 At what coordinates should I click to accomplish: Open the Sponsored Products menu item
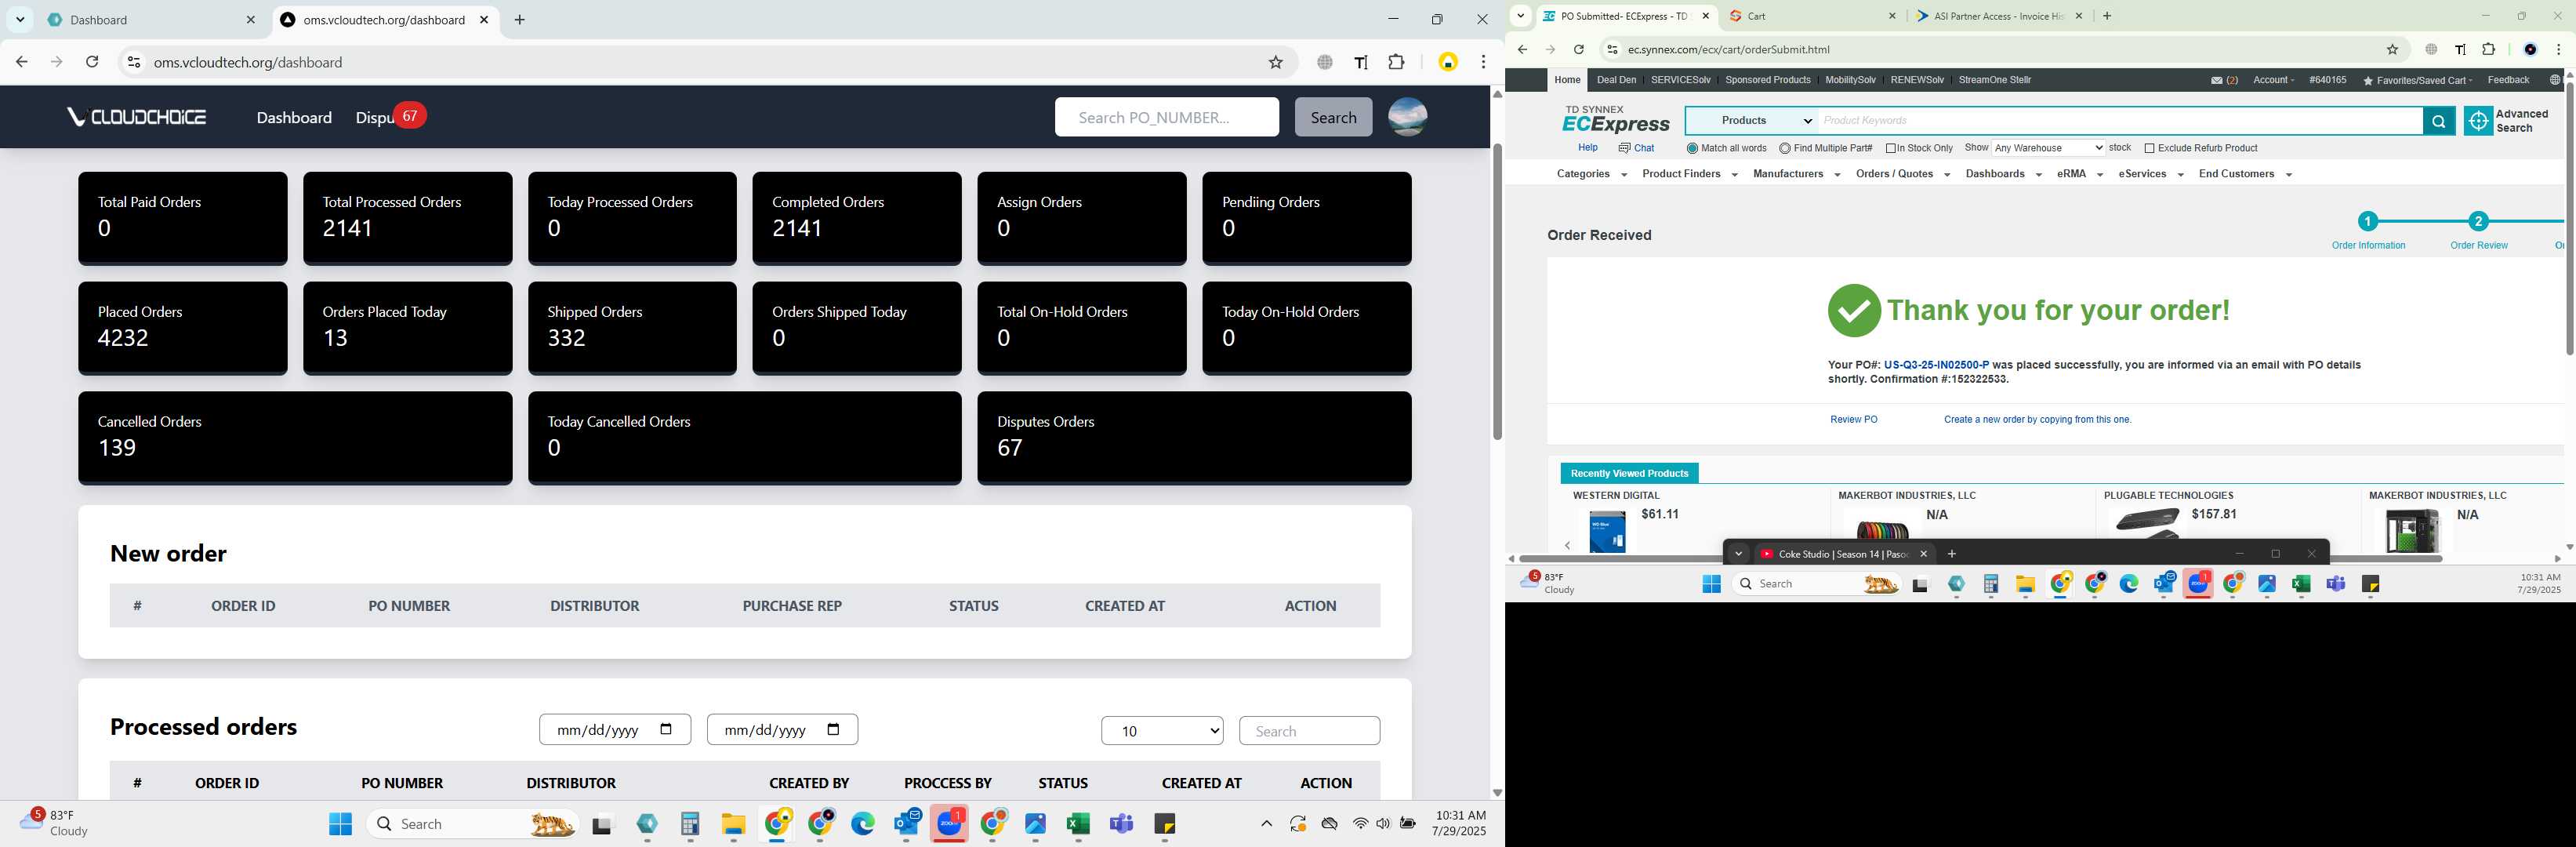(1767, 80)
